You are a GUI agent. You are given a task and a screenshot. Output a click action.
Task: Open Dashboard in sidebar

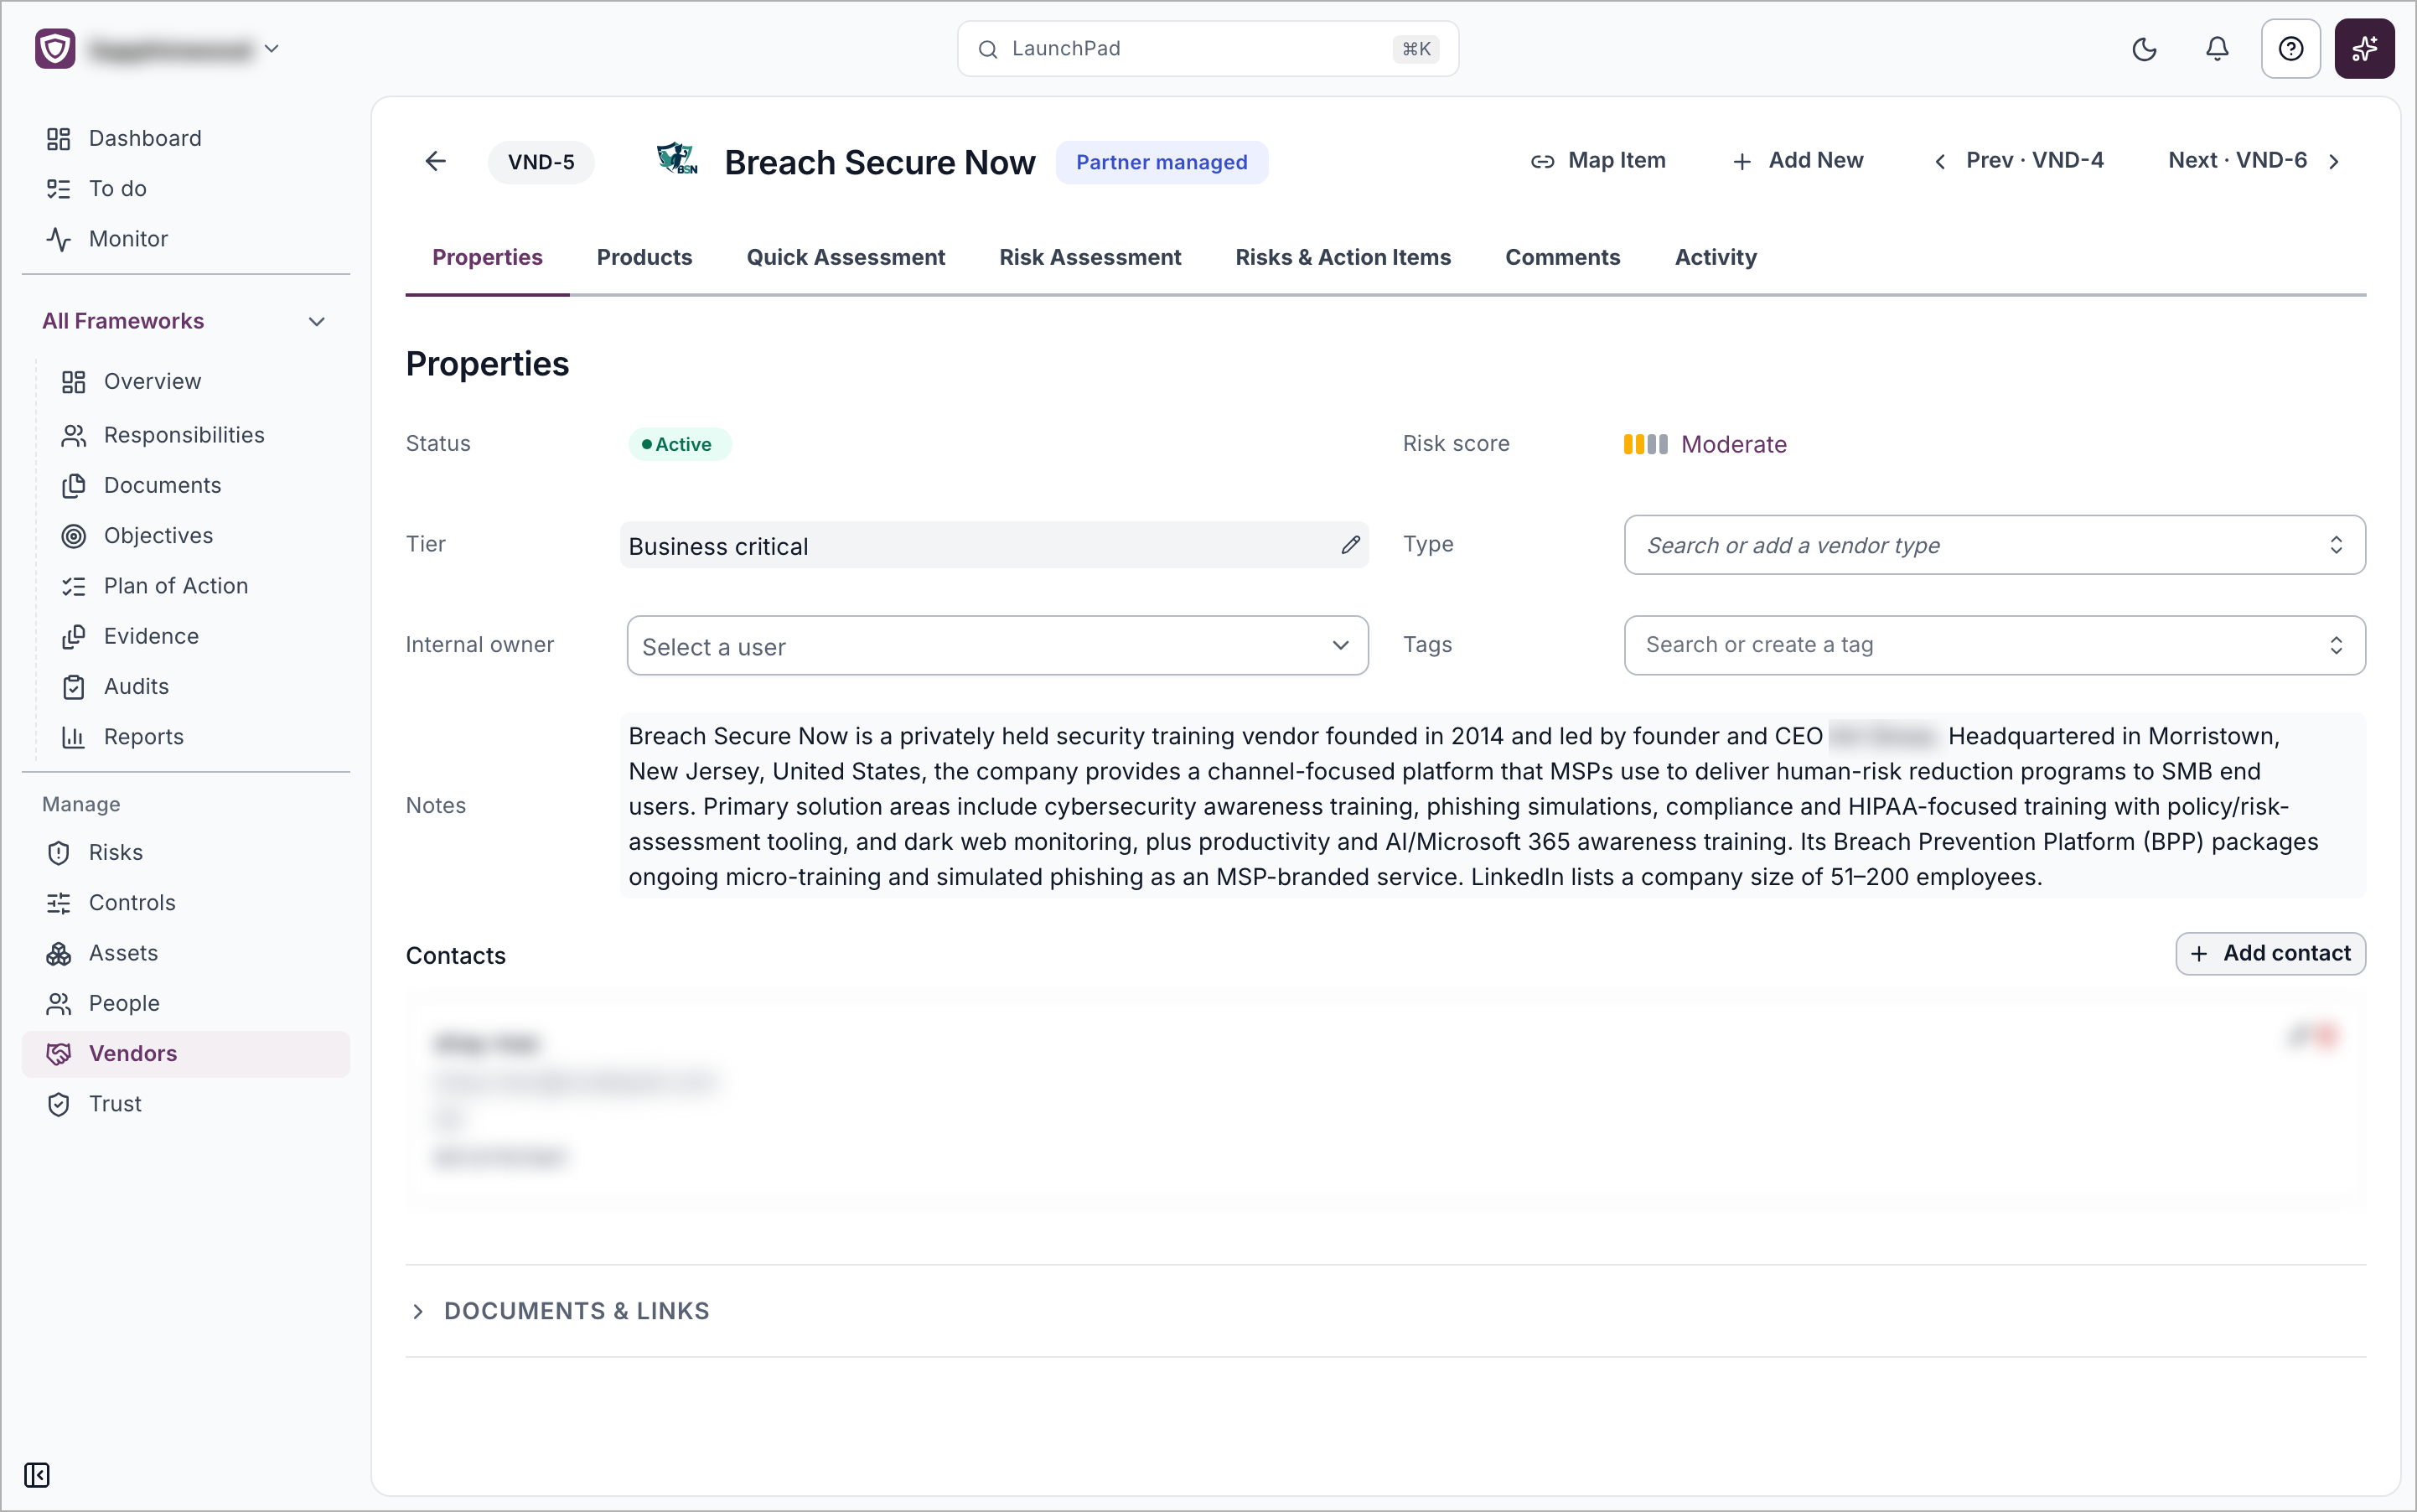[186, 138]
